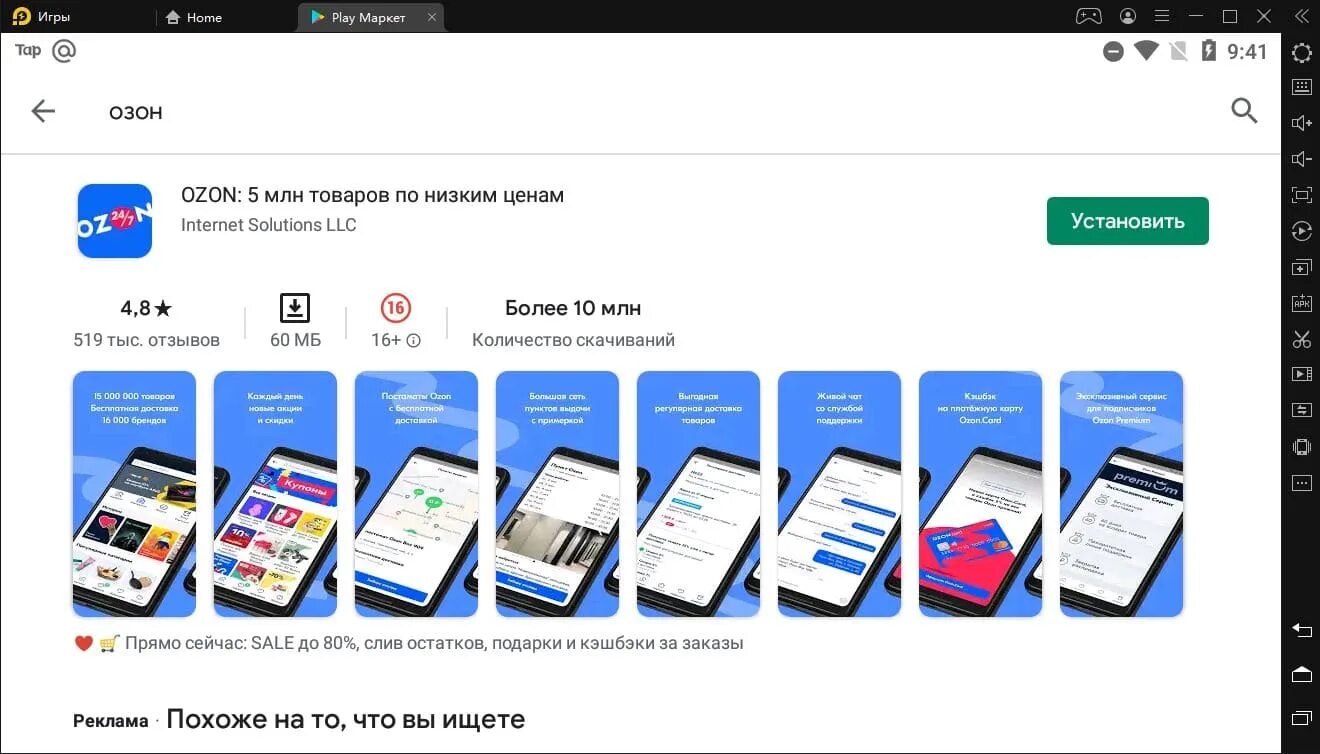Click the age rating info icon

coord(413,340)
